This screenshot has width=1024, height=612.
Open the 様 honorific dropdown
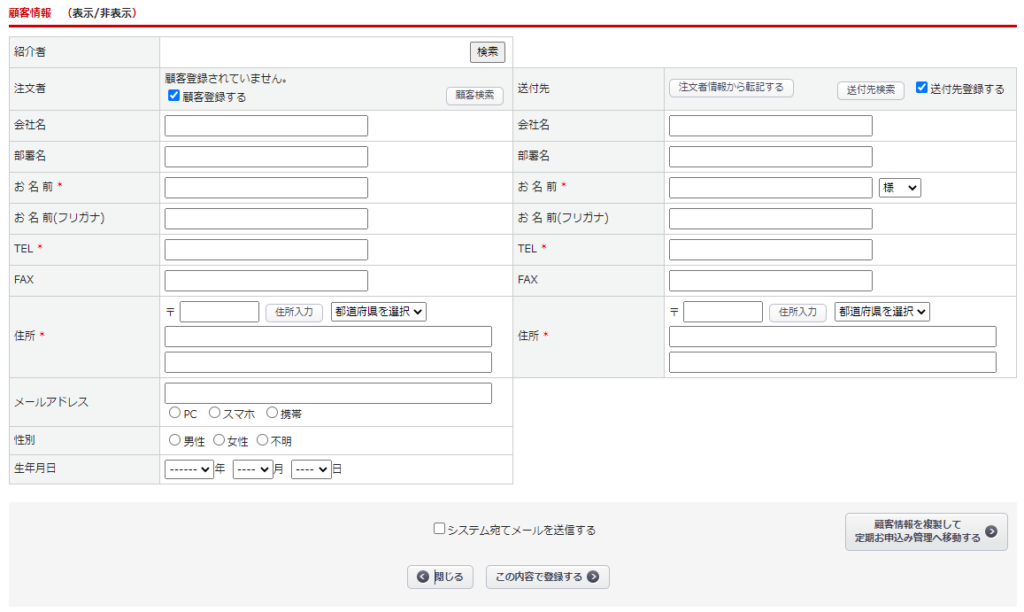(899, 187)
